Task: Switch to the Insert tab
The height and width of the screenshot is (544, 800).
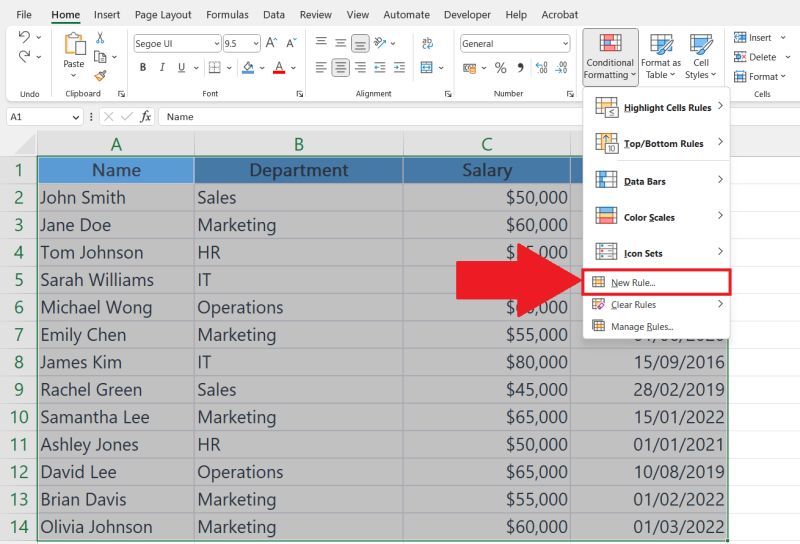Action: click(107, 15)
